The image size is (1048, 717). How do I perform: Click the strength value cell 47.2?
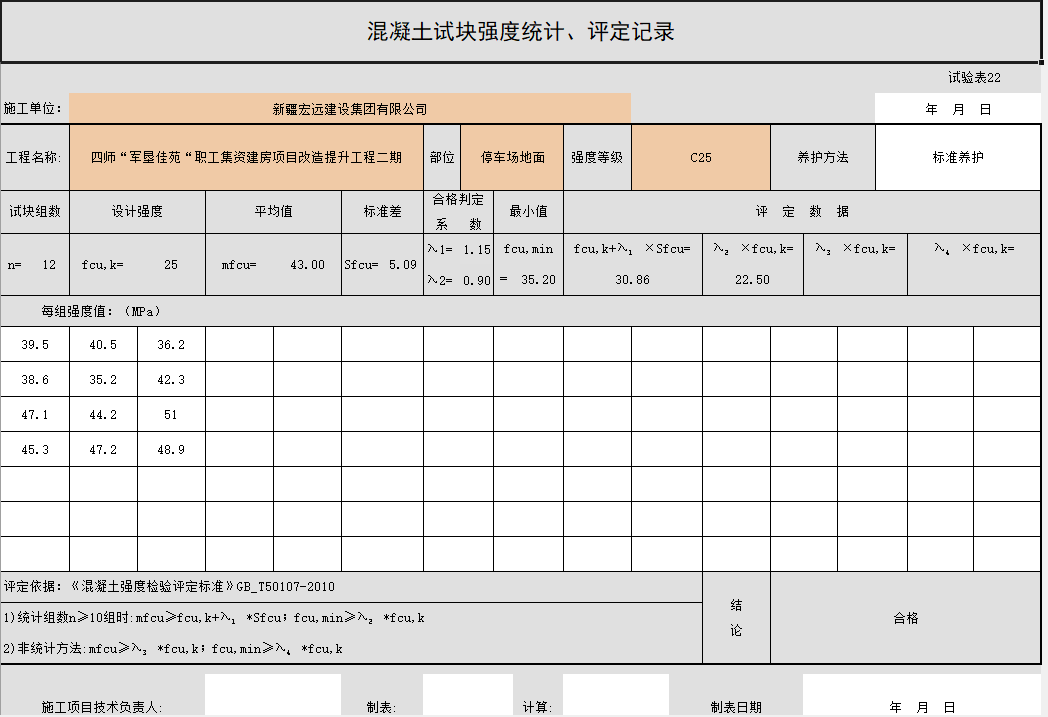coord(103,450)
